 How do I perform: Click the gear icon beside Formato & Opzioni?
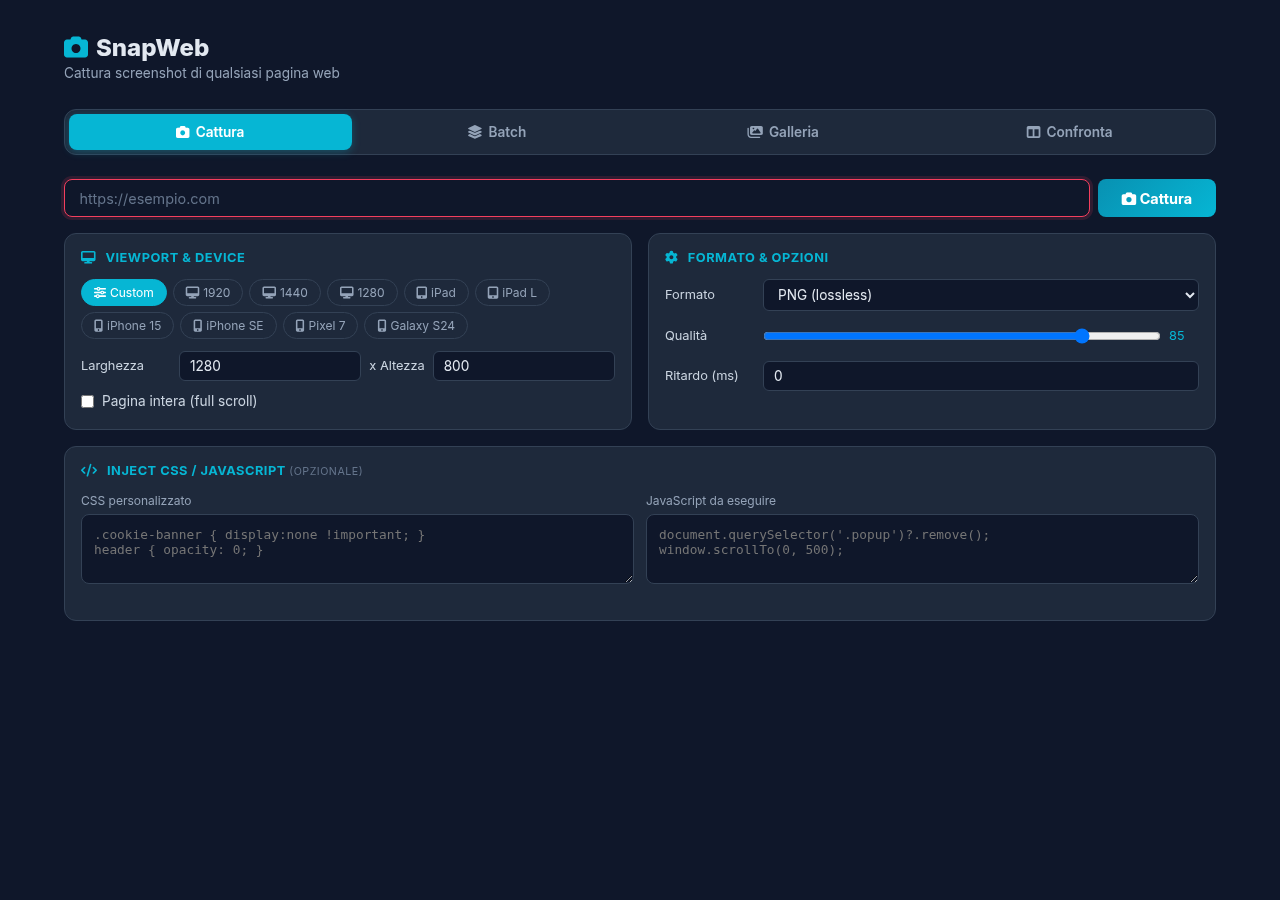click(x=671, y=257)
